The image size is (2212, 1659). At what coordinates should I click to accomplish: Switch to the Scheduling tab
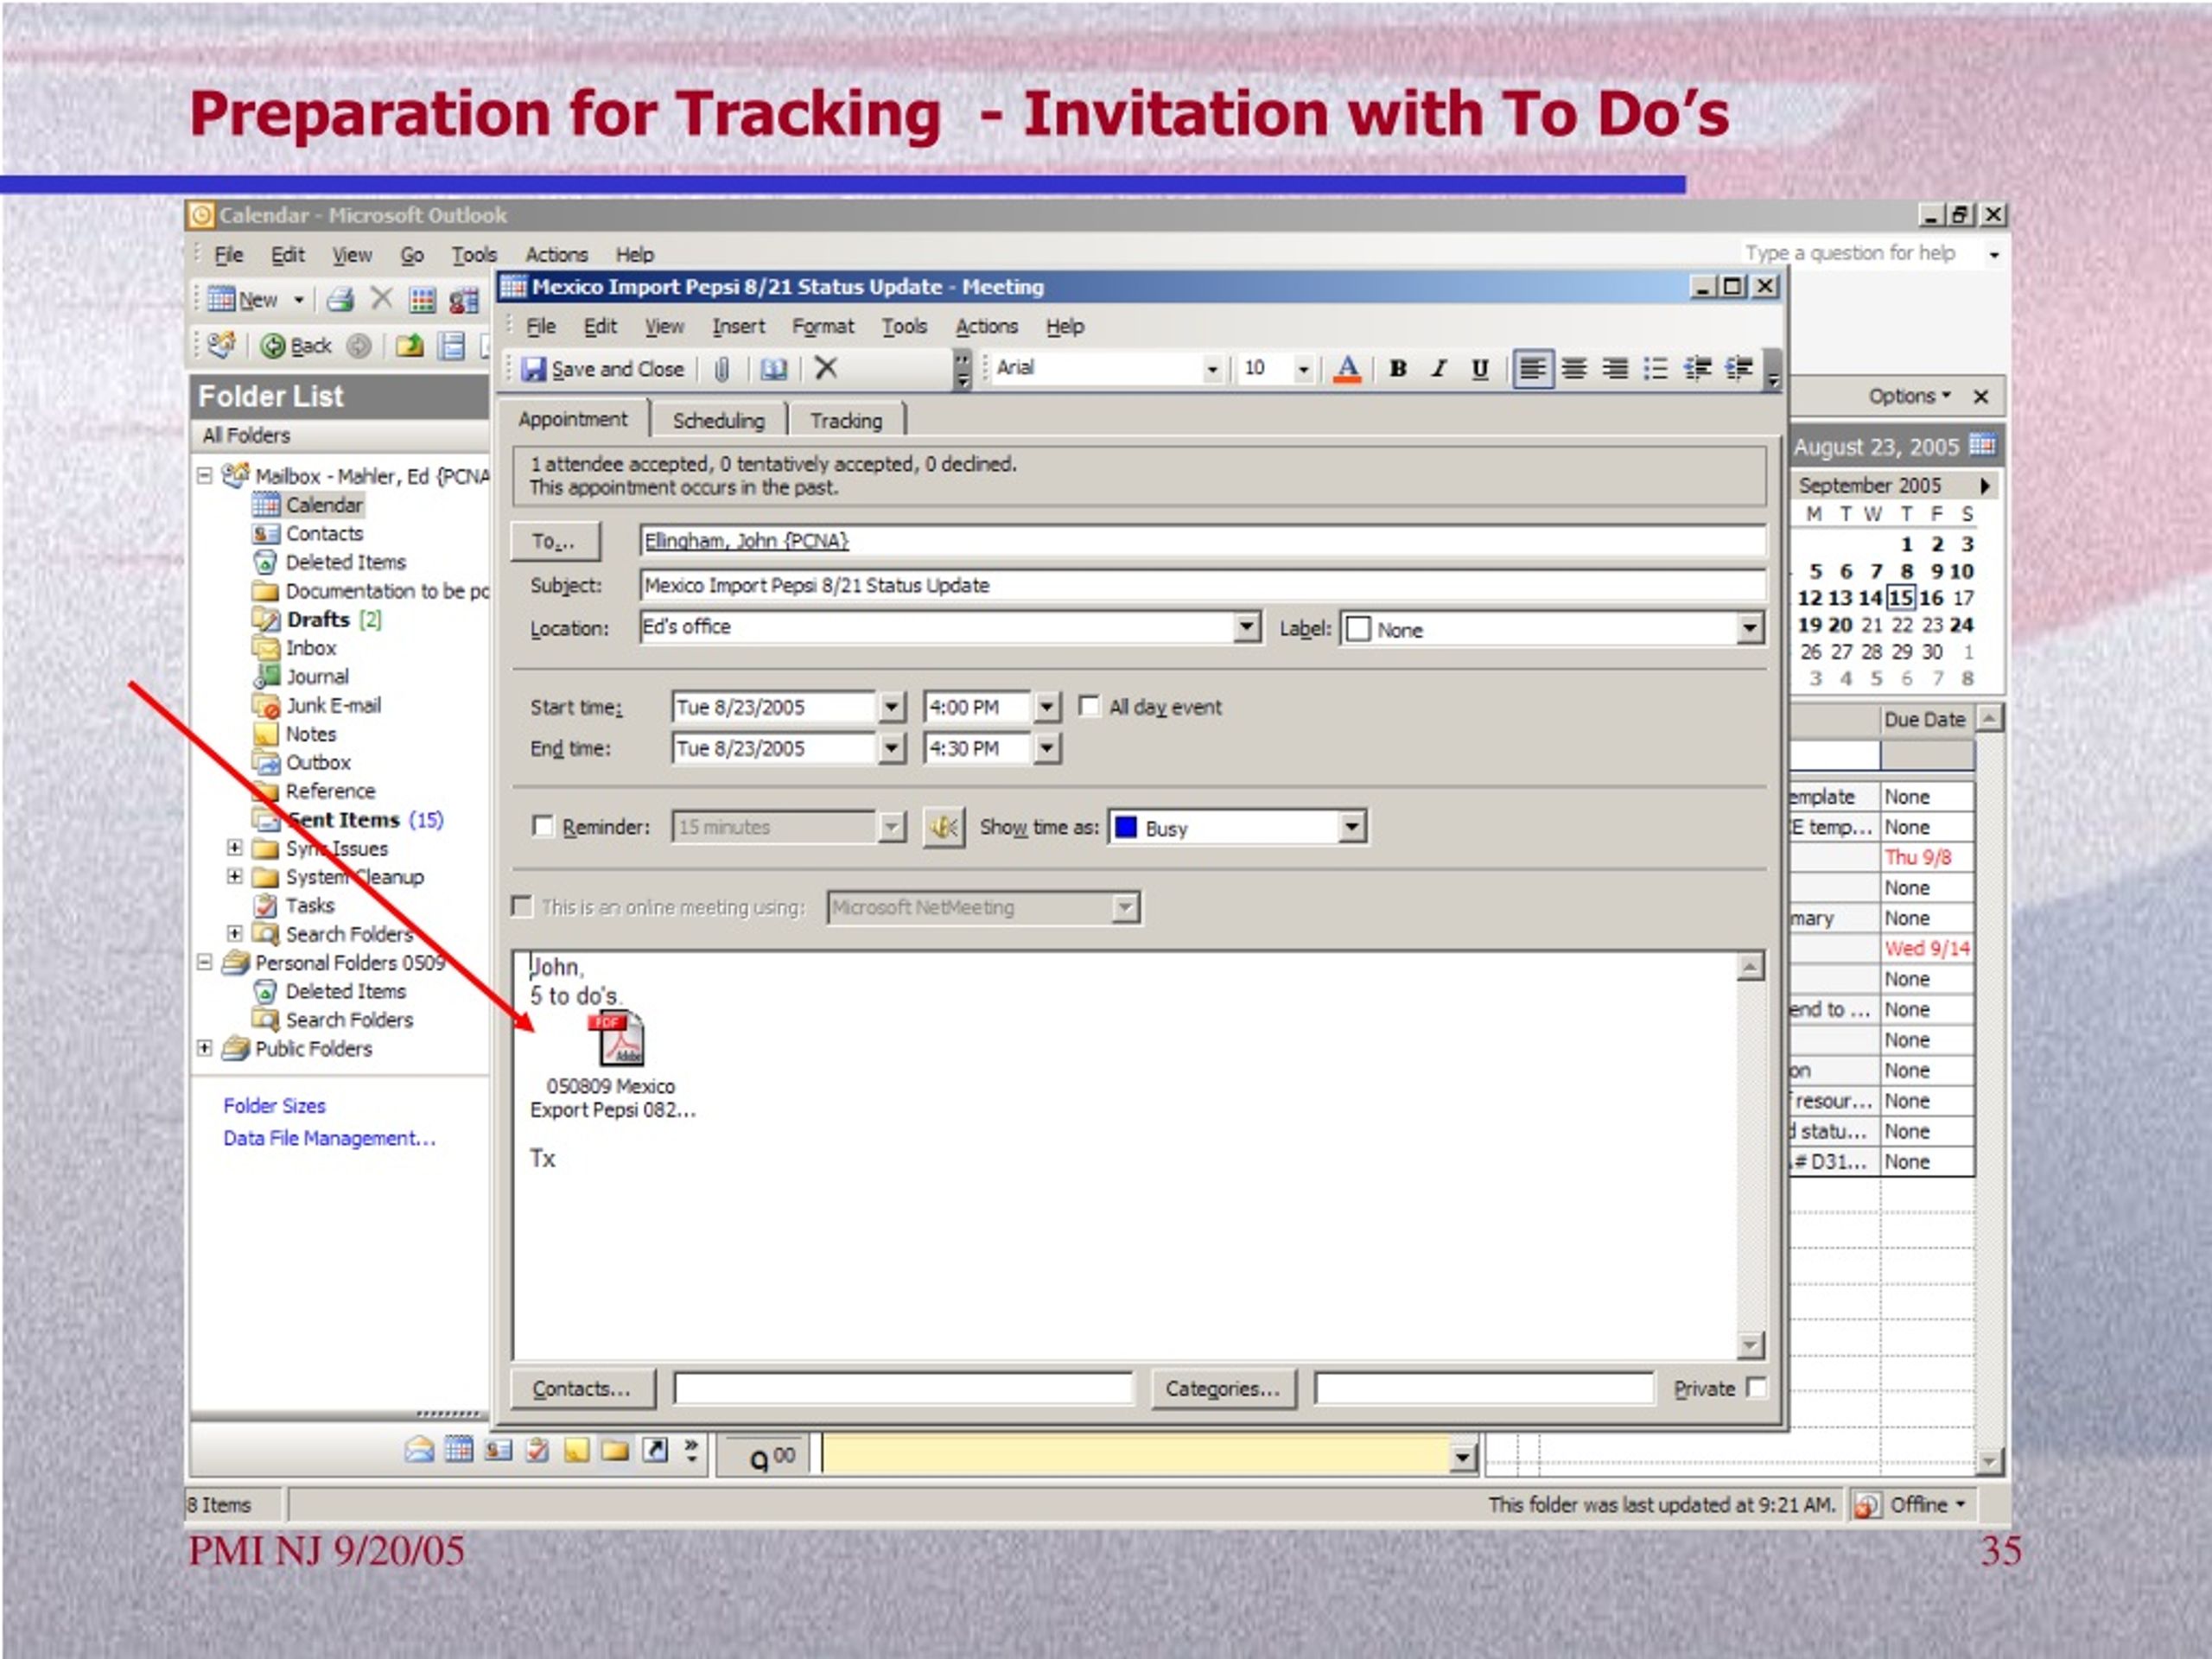tap(718, 420)
